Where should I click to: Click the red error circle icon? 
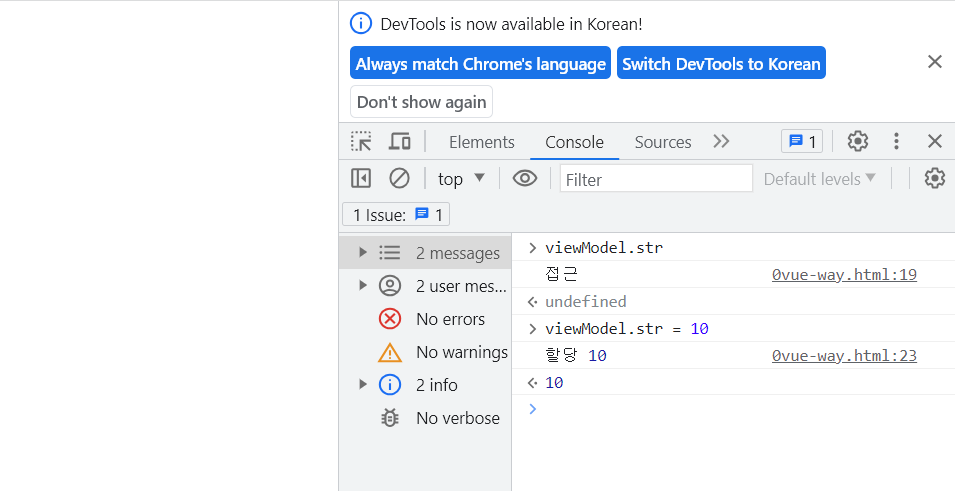tap(390, 319)
